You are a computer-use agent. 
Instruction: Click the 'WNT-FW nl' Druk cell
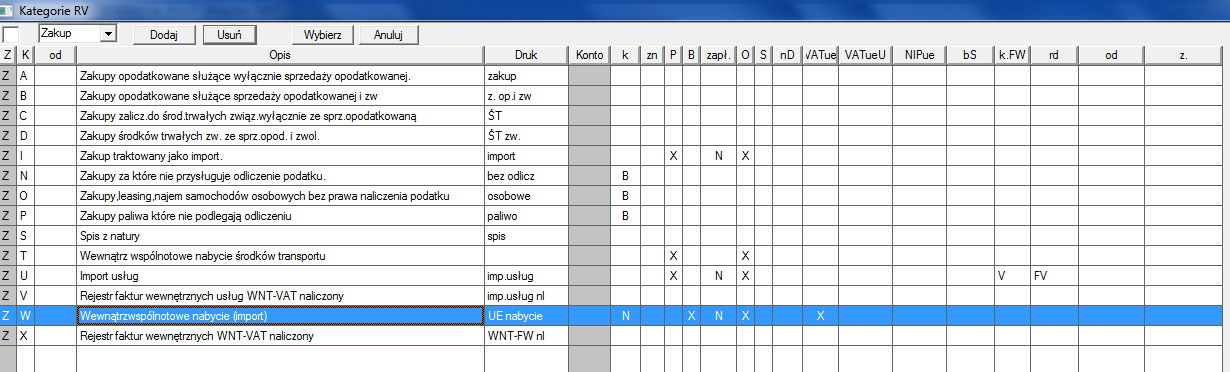click(525, 335)
